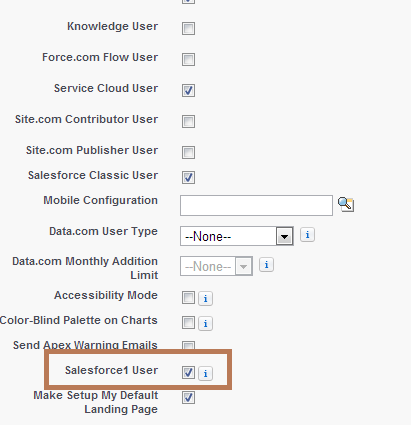Click the Mobile Configuration text field

pos(256,205)
